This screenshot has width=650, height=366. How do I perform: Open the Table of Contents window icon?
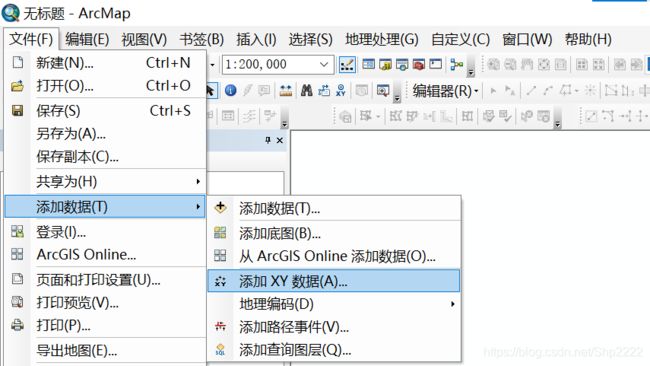click(369, 64)
